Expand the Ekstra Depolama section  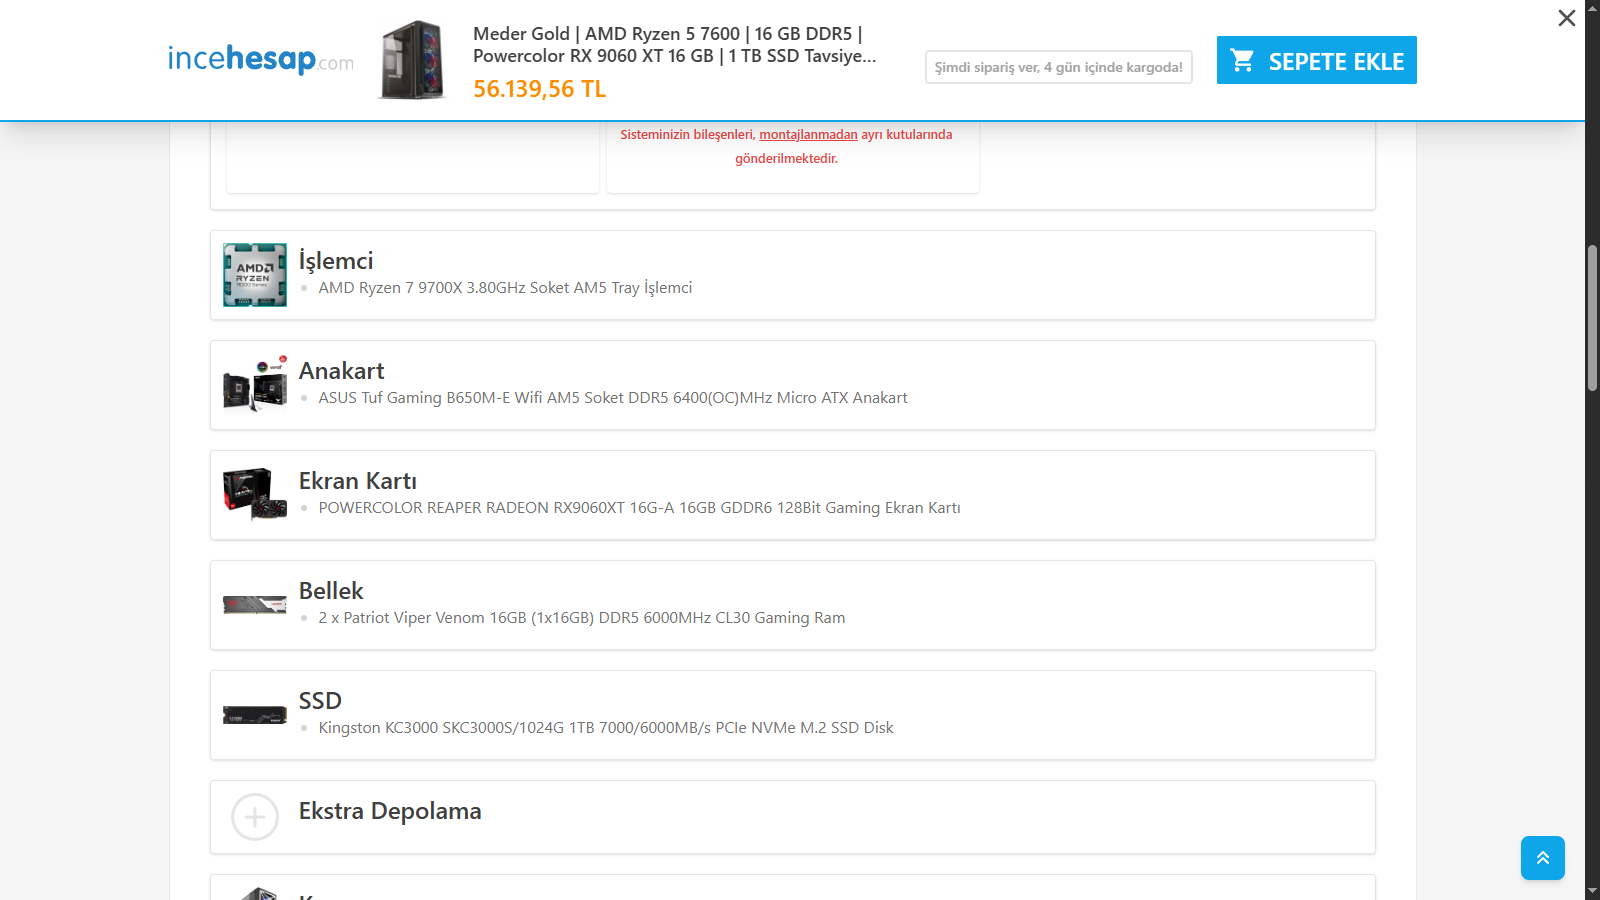pyautogui.click(x=793, y=817)
